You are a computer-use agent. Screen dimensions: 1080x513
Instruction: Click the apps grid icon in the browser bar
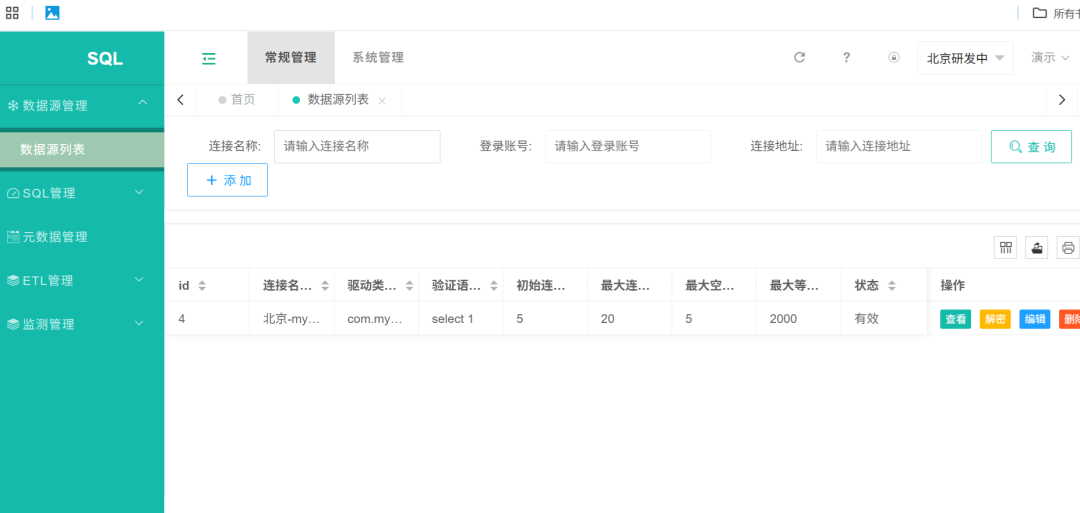(12, 12)
